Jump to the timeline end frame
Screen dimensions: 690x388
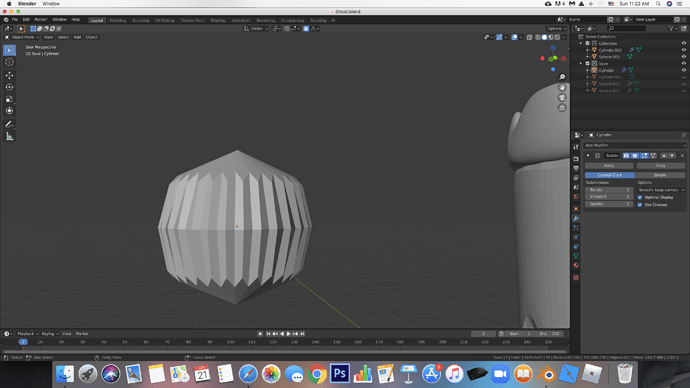302,334
